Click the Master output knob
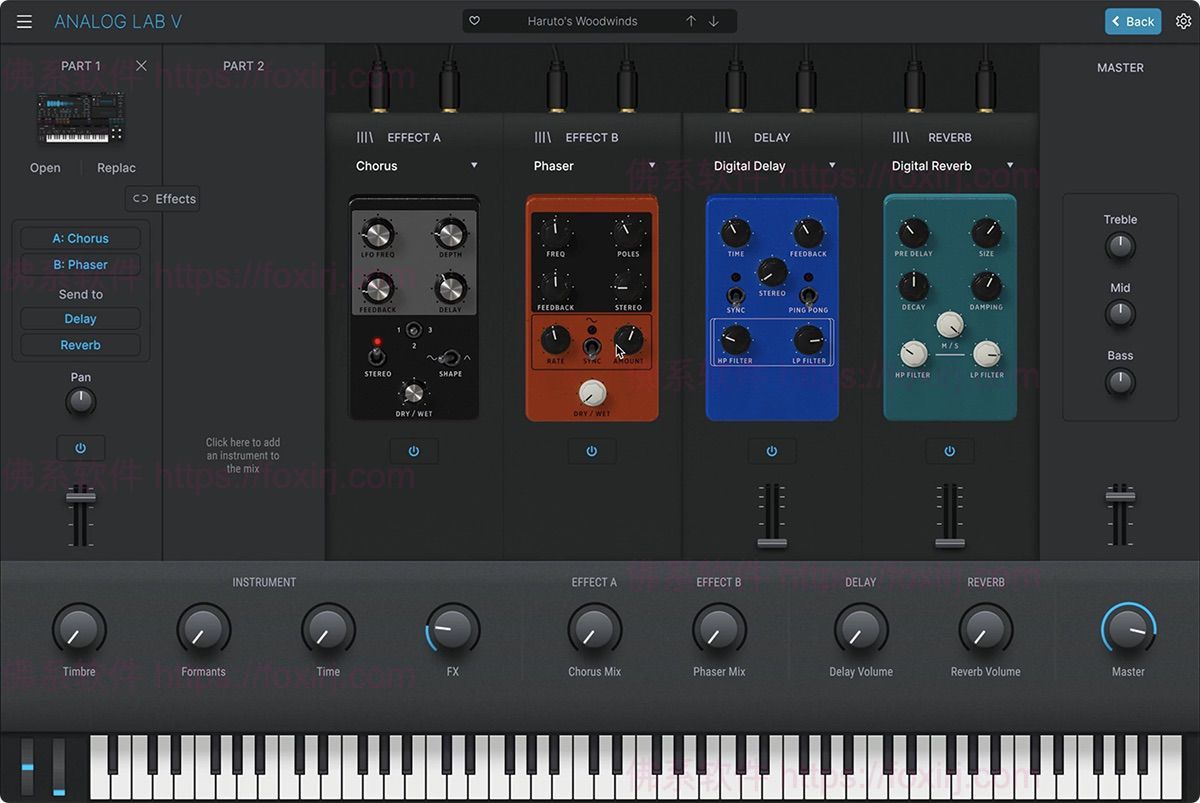1200x803 pixels. click(1129, 630)
